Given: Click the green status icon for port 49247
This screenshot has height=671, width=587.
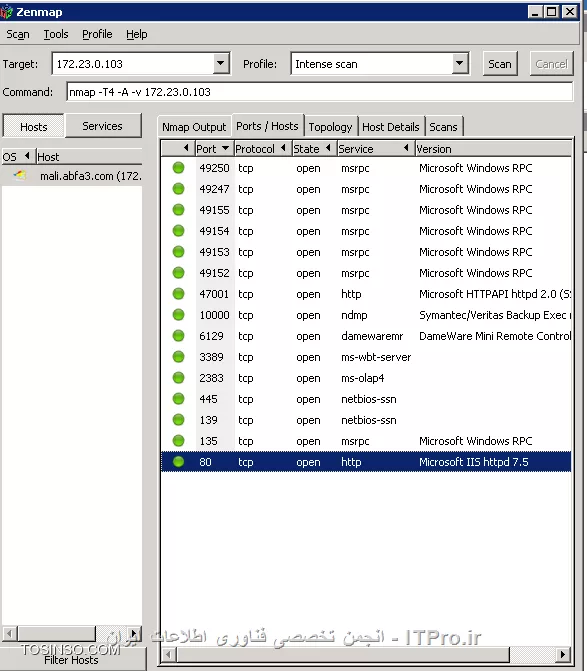Looking at the screenshot, I should pyautogui.click(x=178, y=189).
